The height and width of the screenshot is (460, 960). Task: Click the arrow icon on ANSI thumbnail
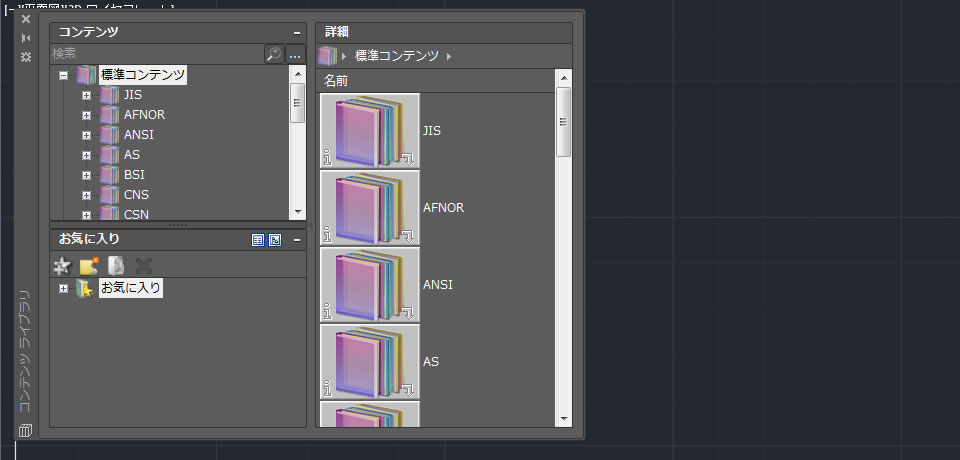coord(408,314)
